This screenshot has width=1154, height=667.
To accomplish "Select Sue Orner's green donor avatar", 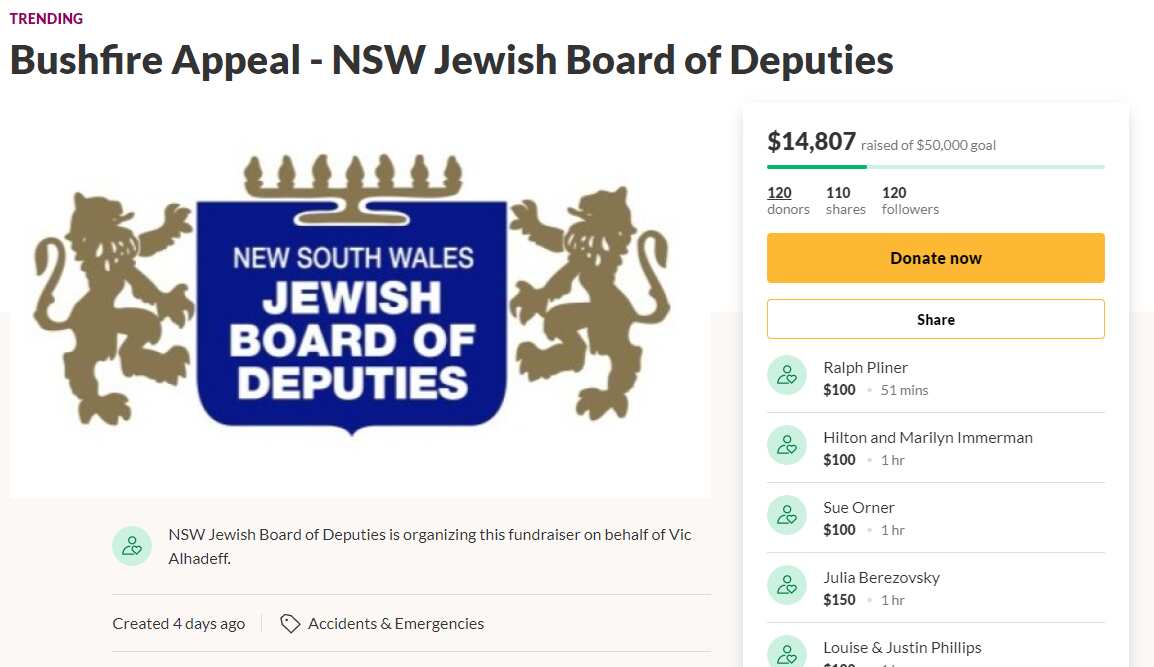I will [x=787, y=515].
